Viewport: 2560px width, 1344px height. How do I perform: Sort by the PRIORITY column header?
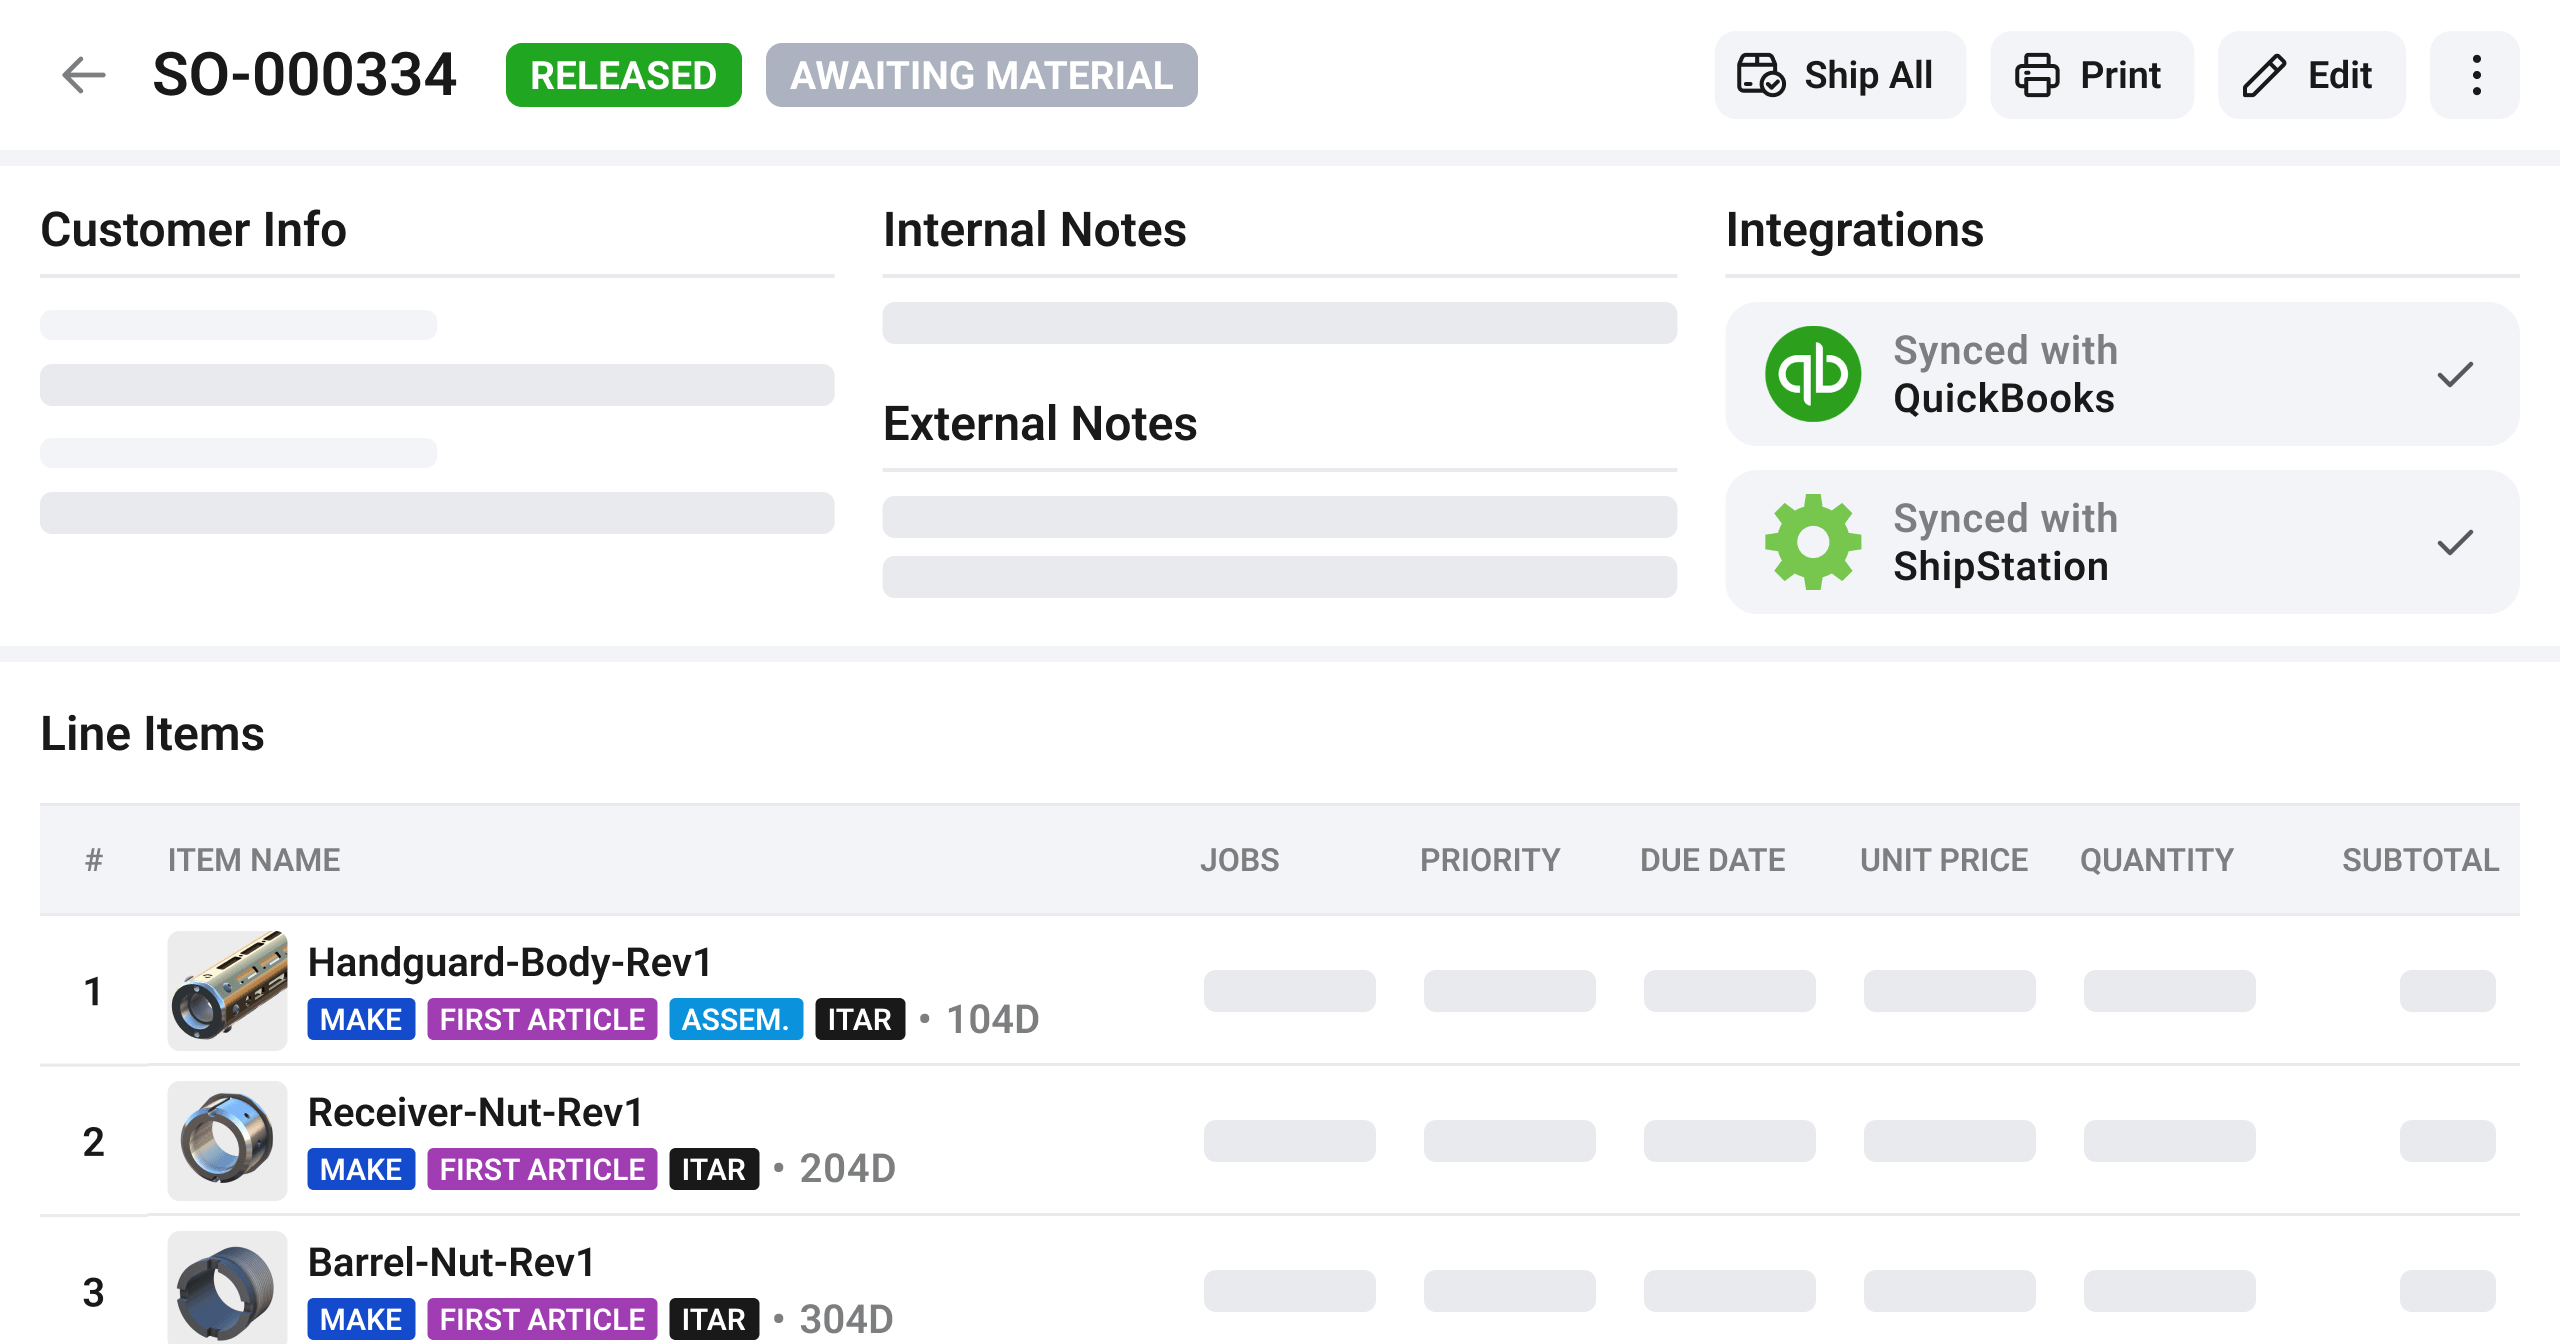(1490, 860)
